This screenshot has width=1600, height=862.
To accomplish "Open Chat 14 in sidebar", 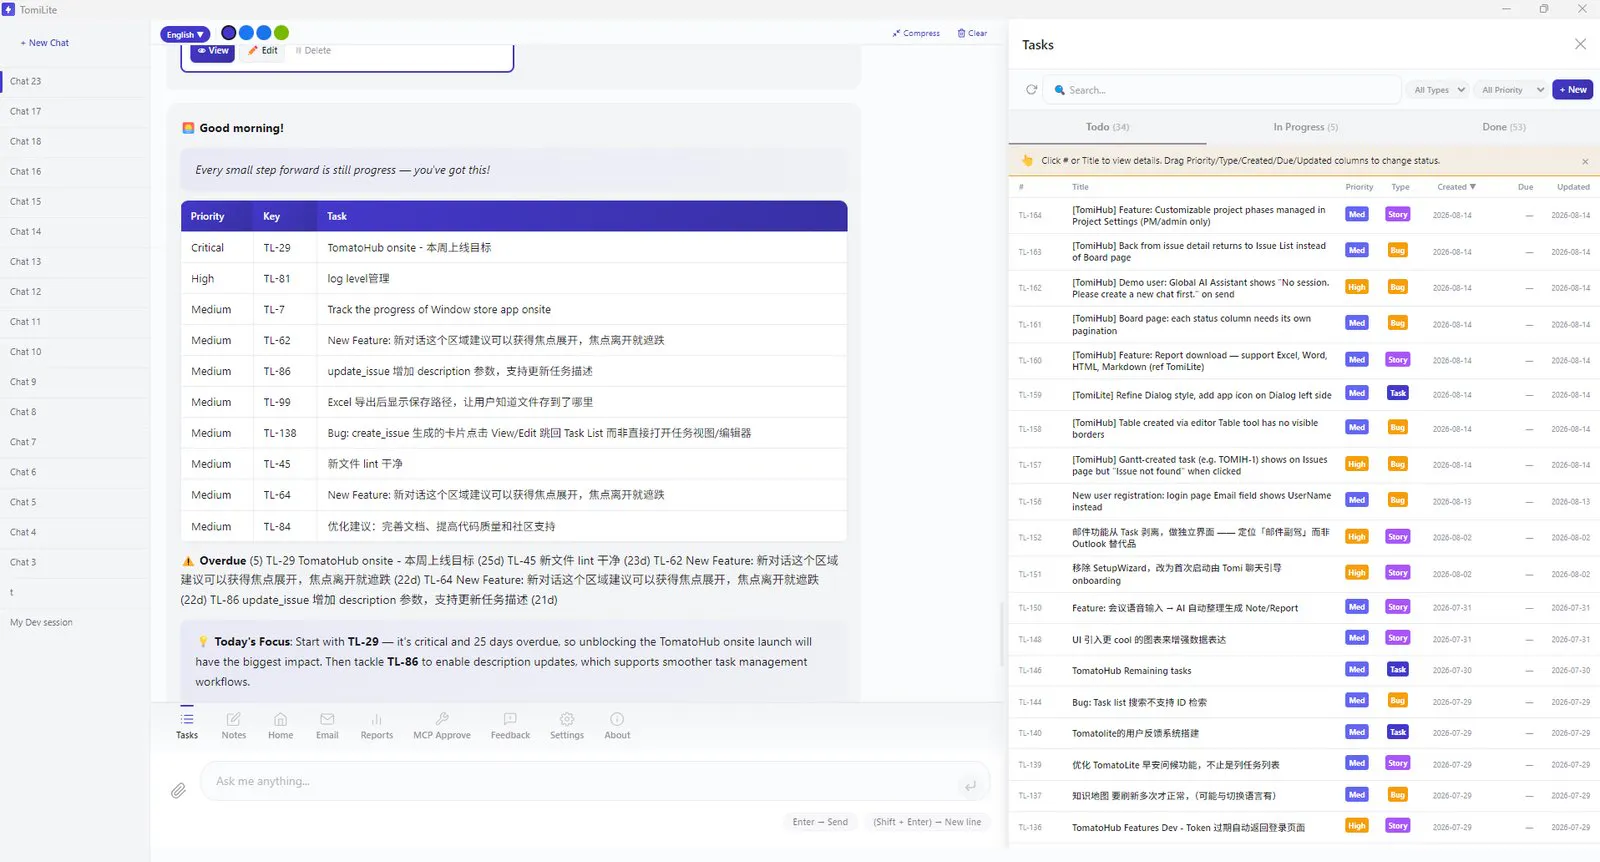I will [76, 231].
